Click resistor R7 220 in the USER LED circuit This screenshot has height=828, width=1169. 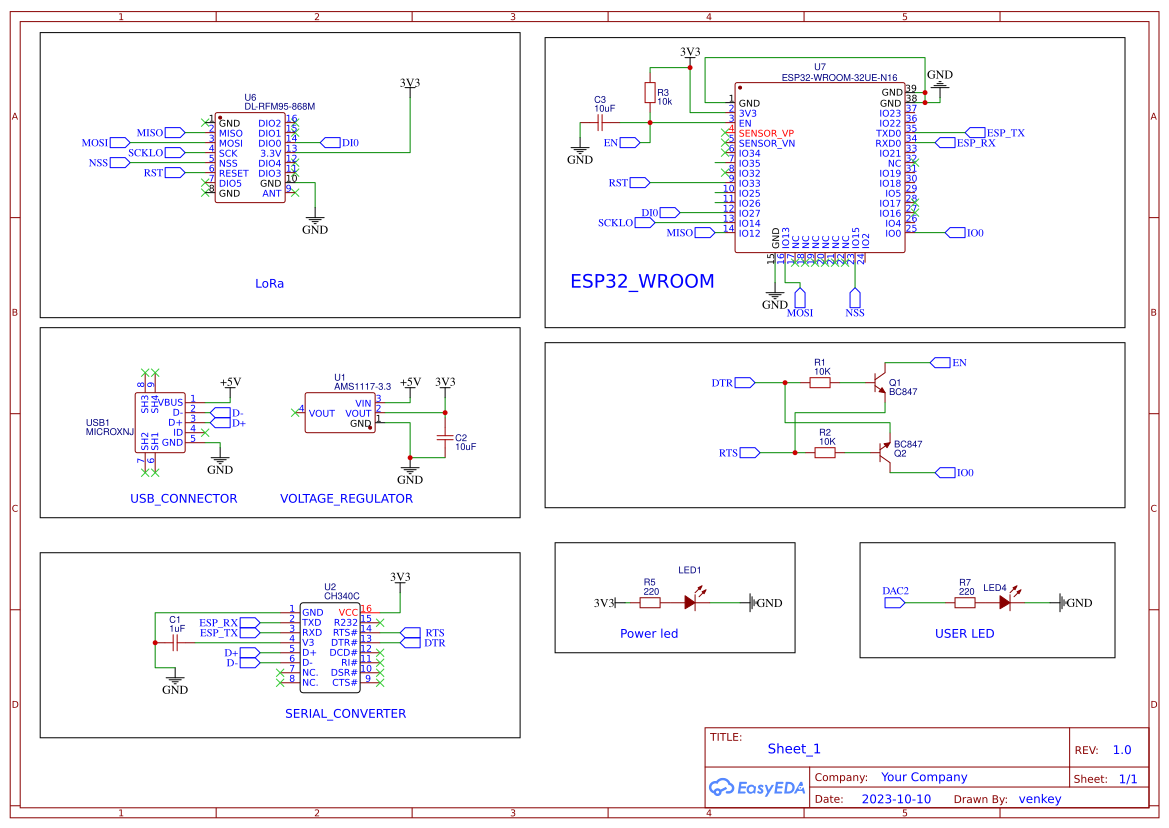(x=965, y=602)
